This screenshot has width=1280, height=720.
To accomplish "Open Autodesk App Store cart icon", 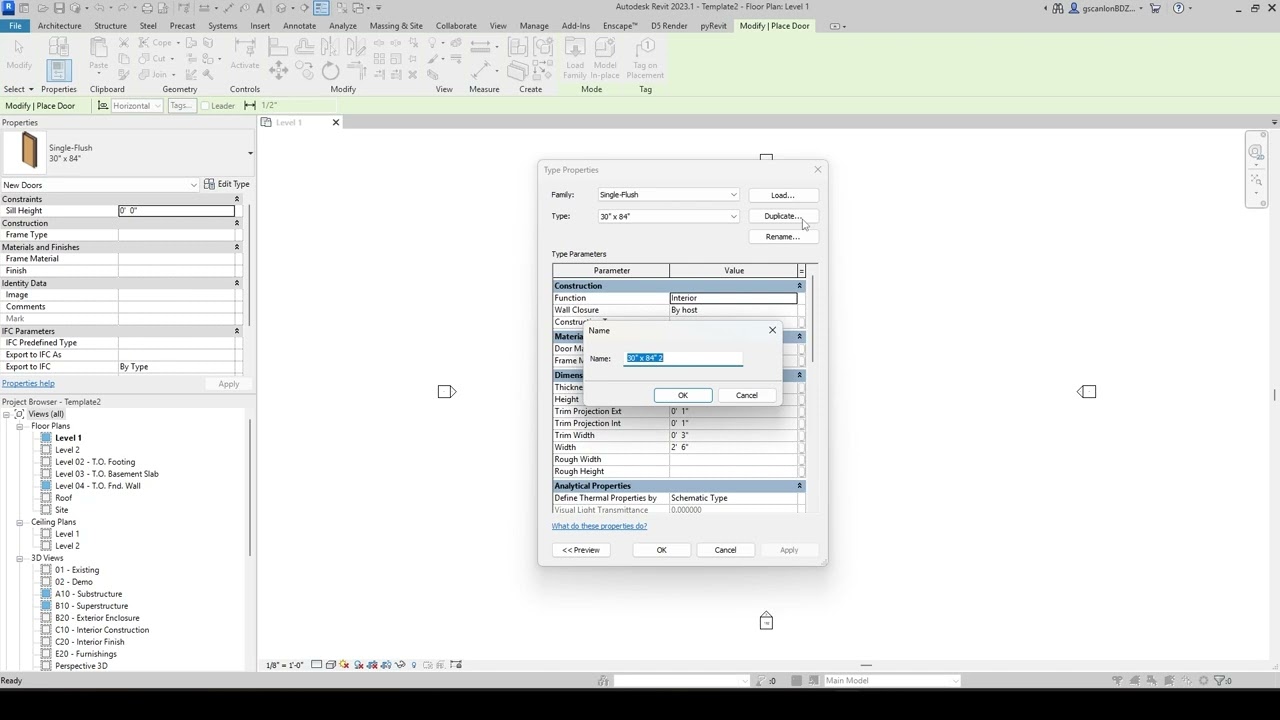I will coord(1156,8).
